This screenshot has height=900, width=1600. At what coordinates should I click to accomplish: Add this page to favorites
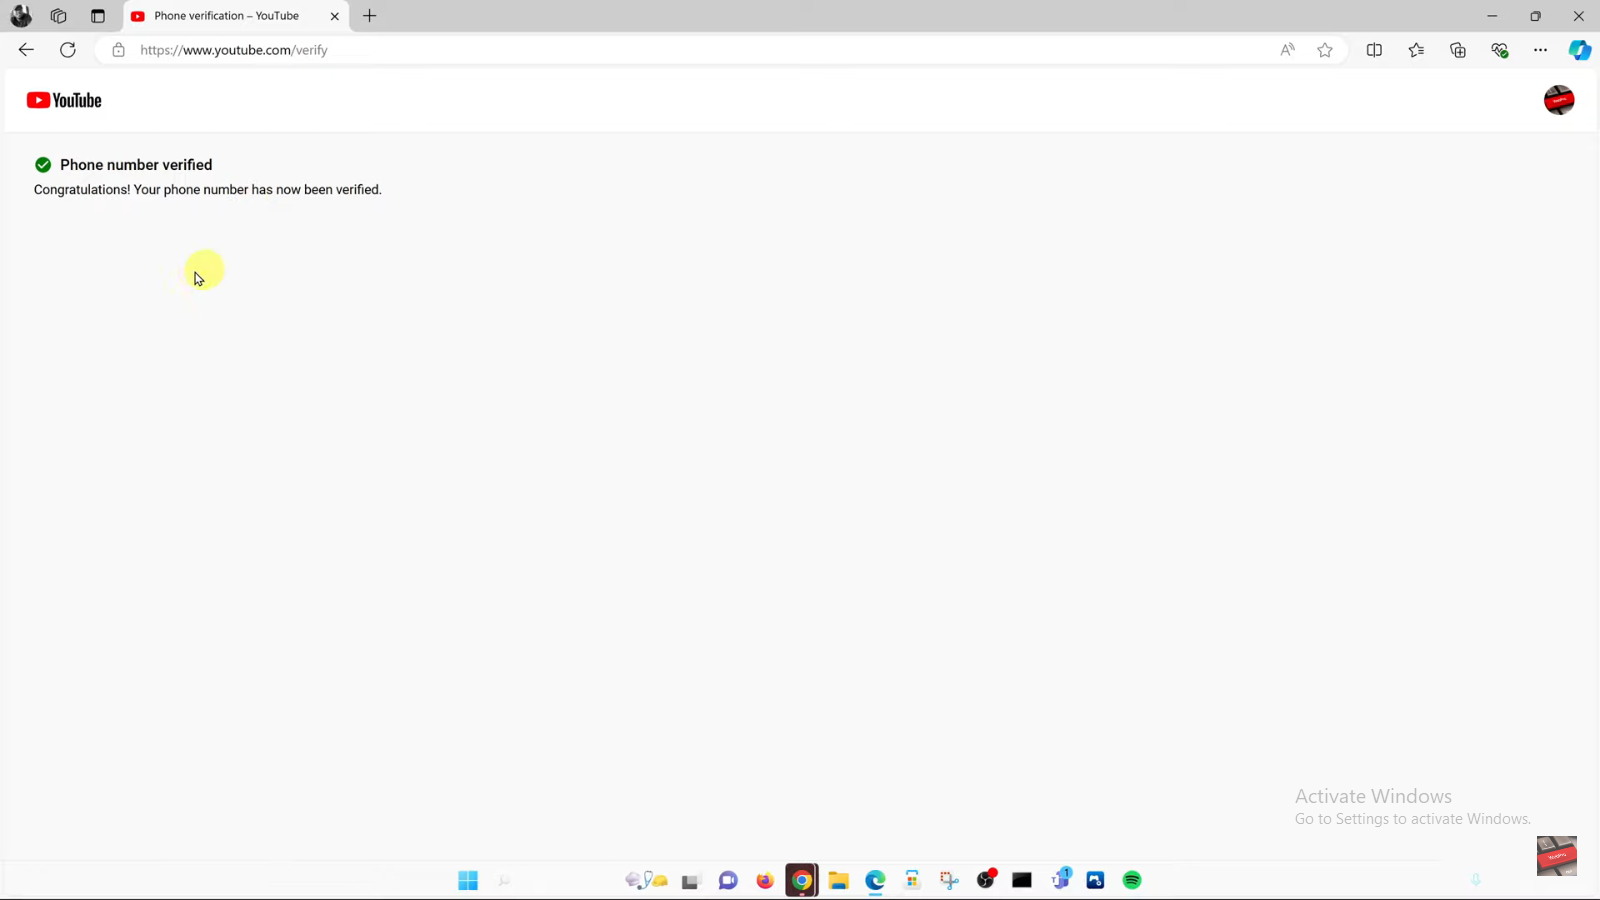coord(1325,50)
